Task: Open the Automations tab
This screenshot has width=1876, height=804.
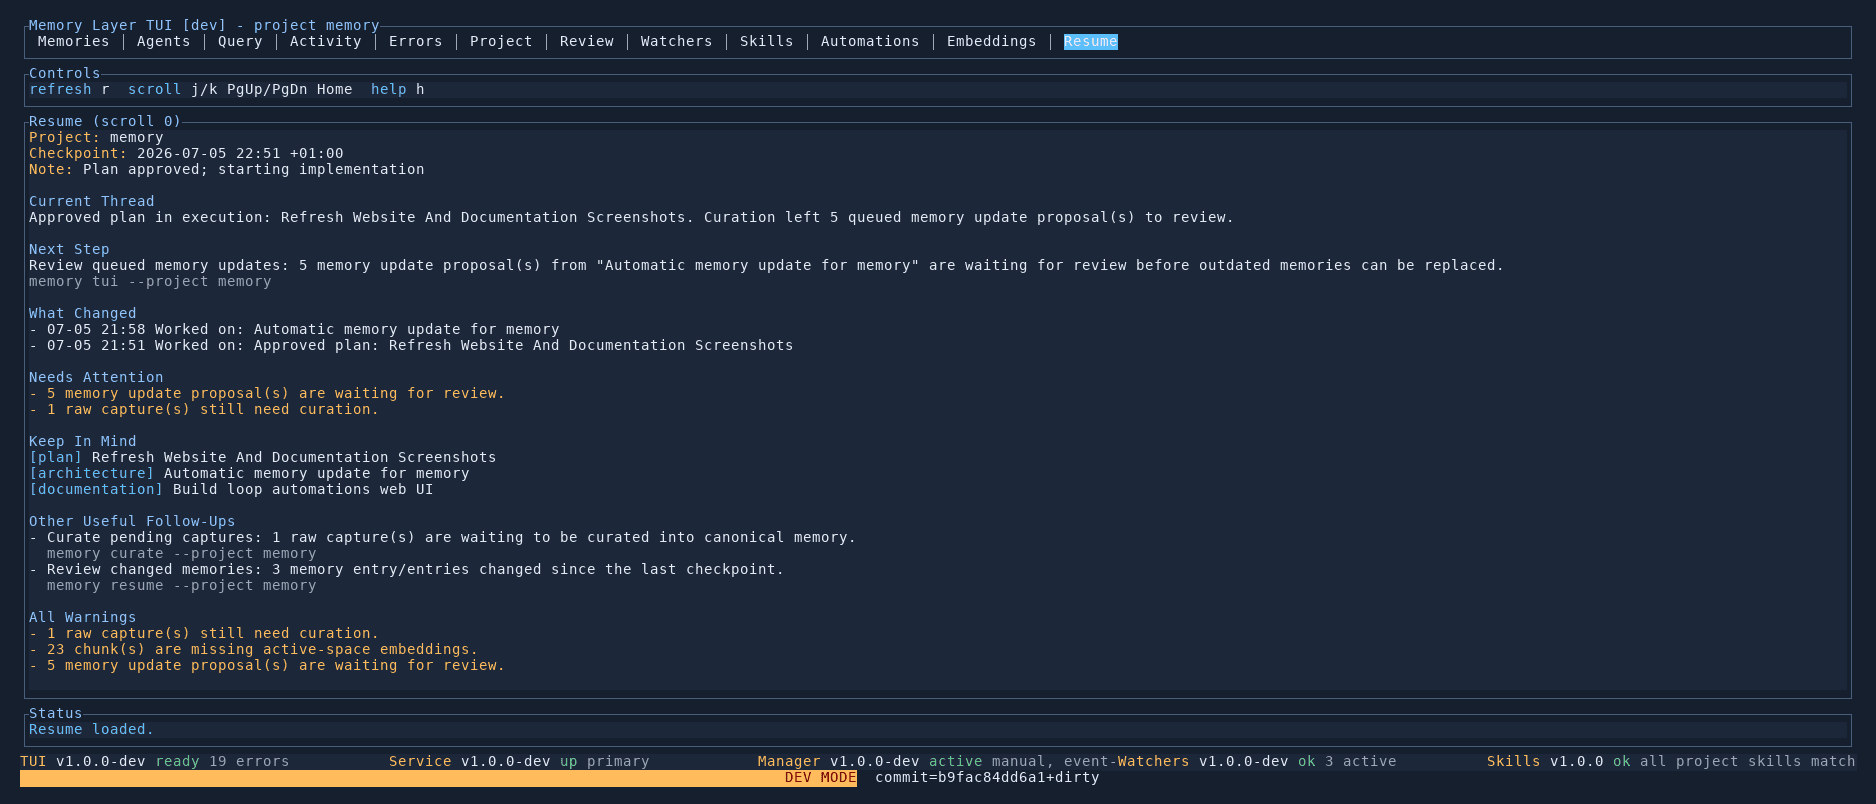Action: 870,41
